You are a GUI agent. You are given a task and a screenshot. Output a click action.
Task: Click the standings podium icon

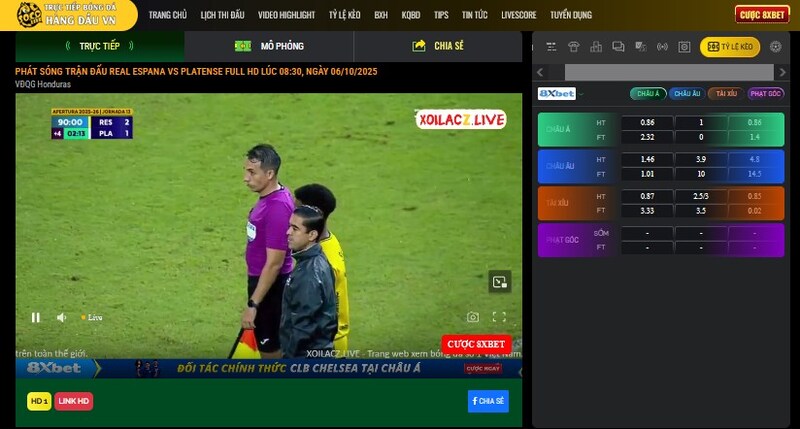pos(596,46)
